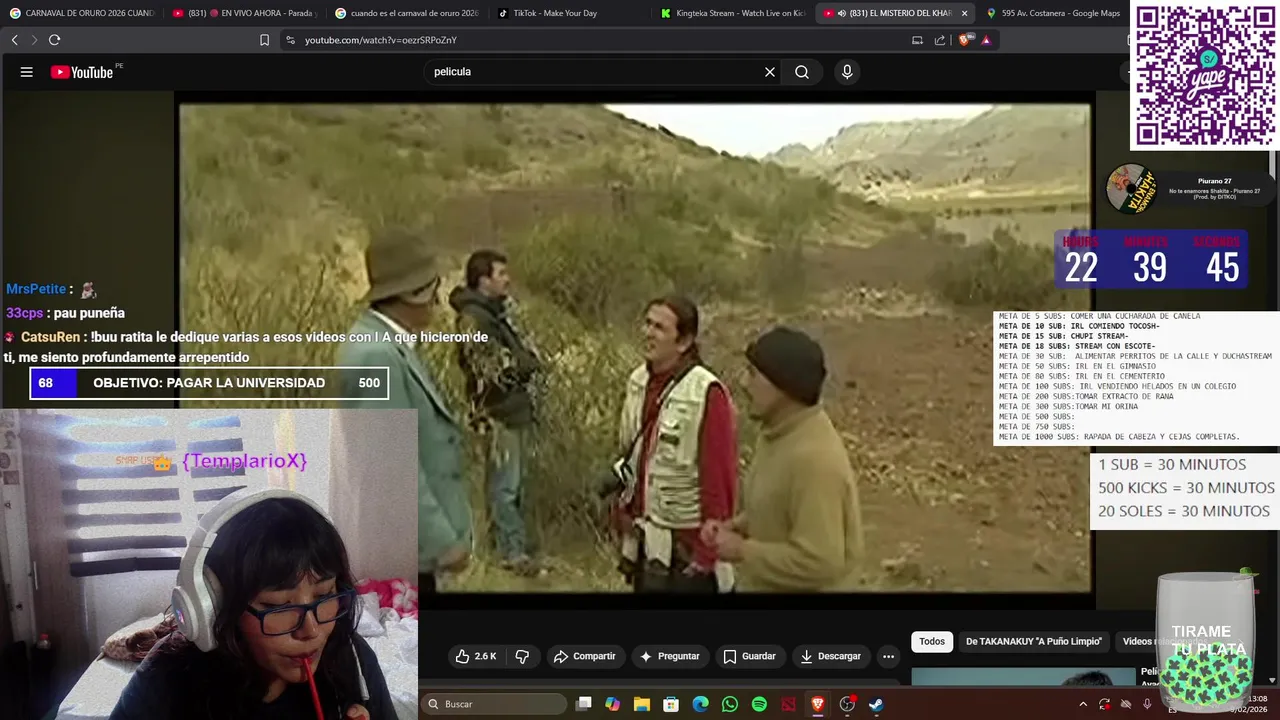Open File Explorer from the taskbar
The height and width of the screenshot is (720, 1280).
click(x=642, y=704)
